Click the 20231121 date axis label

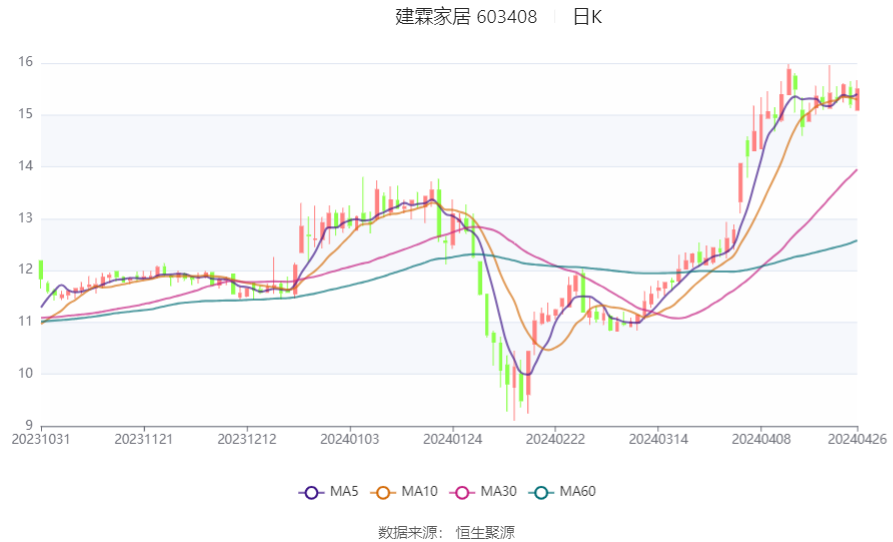pos(144,440)
